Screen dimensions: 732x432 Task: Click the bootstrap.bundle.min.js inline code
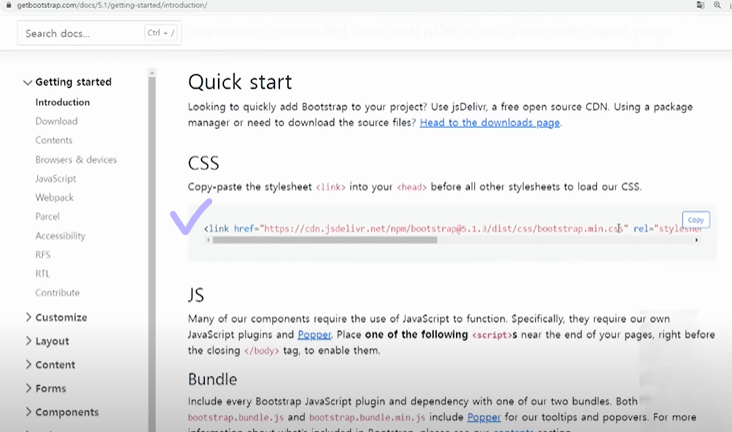point(367,418)
